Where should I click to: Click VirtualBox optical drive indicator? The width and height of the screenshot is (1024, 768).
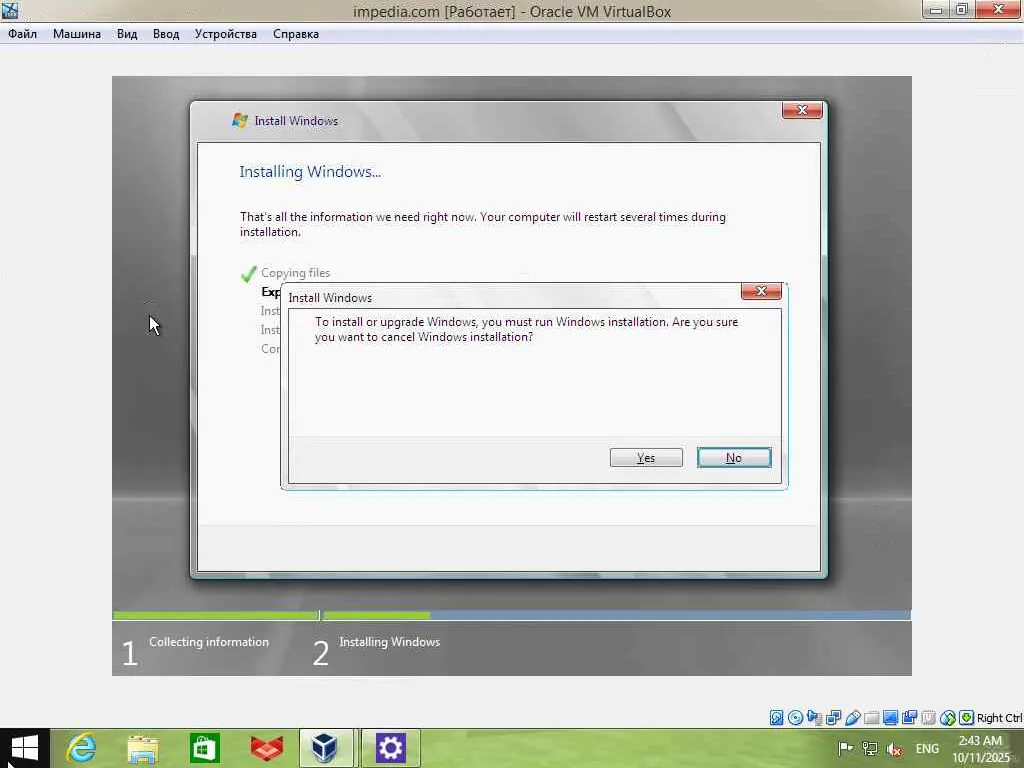[795, 718]
